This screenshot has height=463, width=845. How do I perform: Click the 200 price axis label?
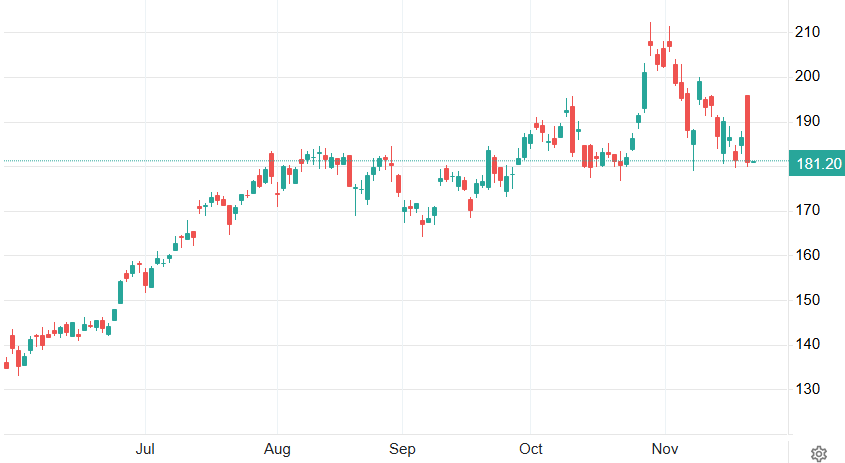click(807, 77)
